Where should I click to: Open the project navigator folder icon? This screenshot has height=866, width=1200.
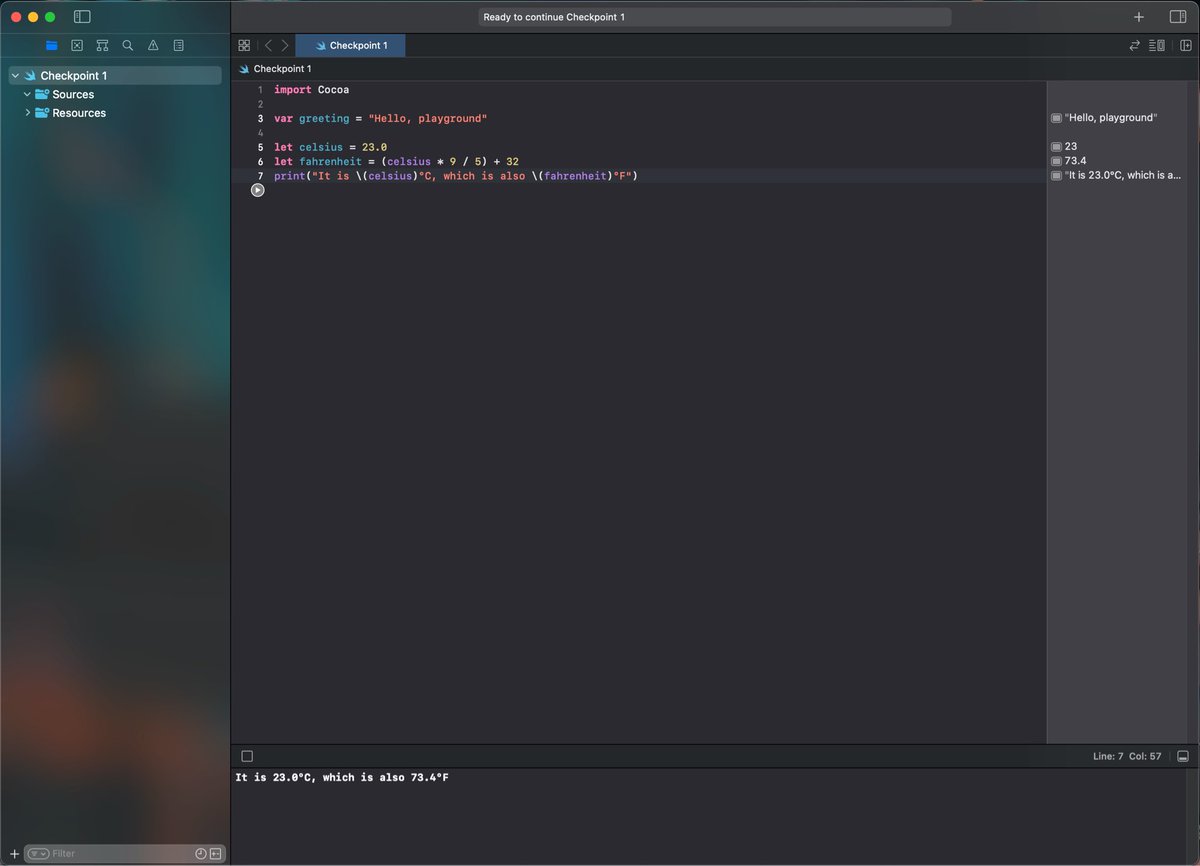51,45
